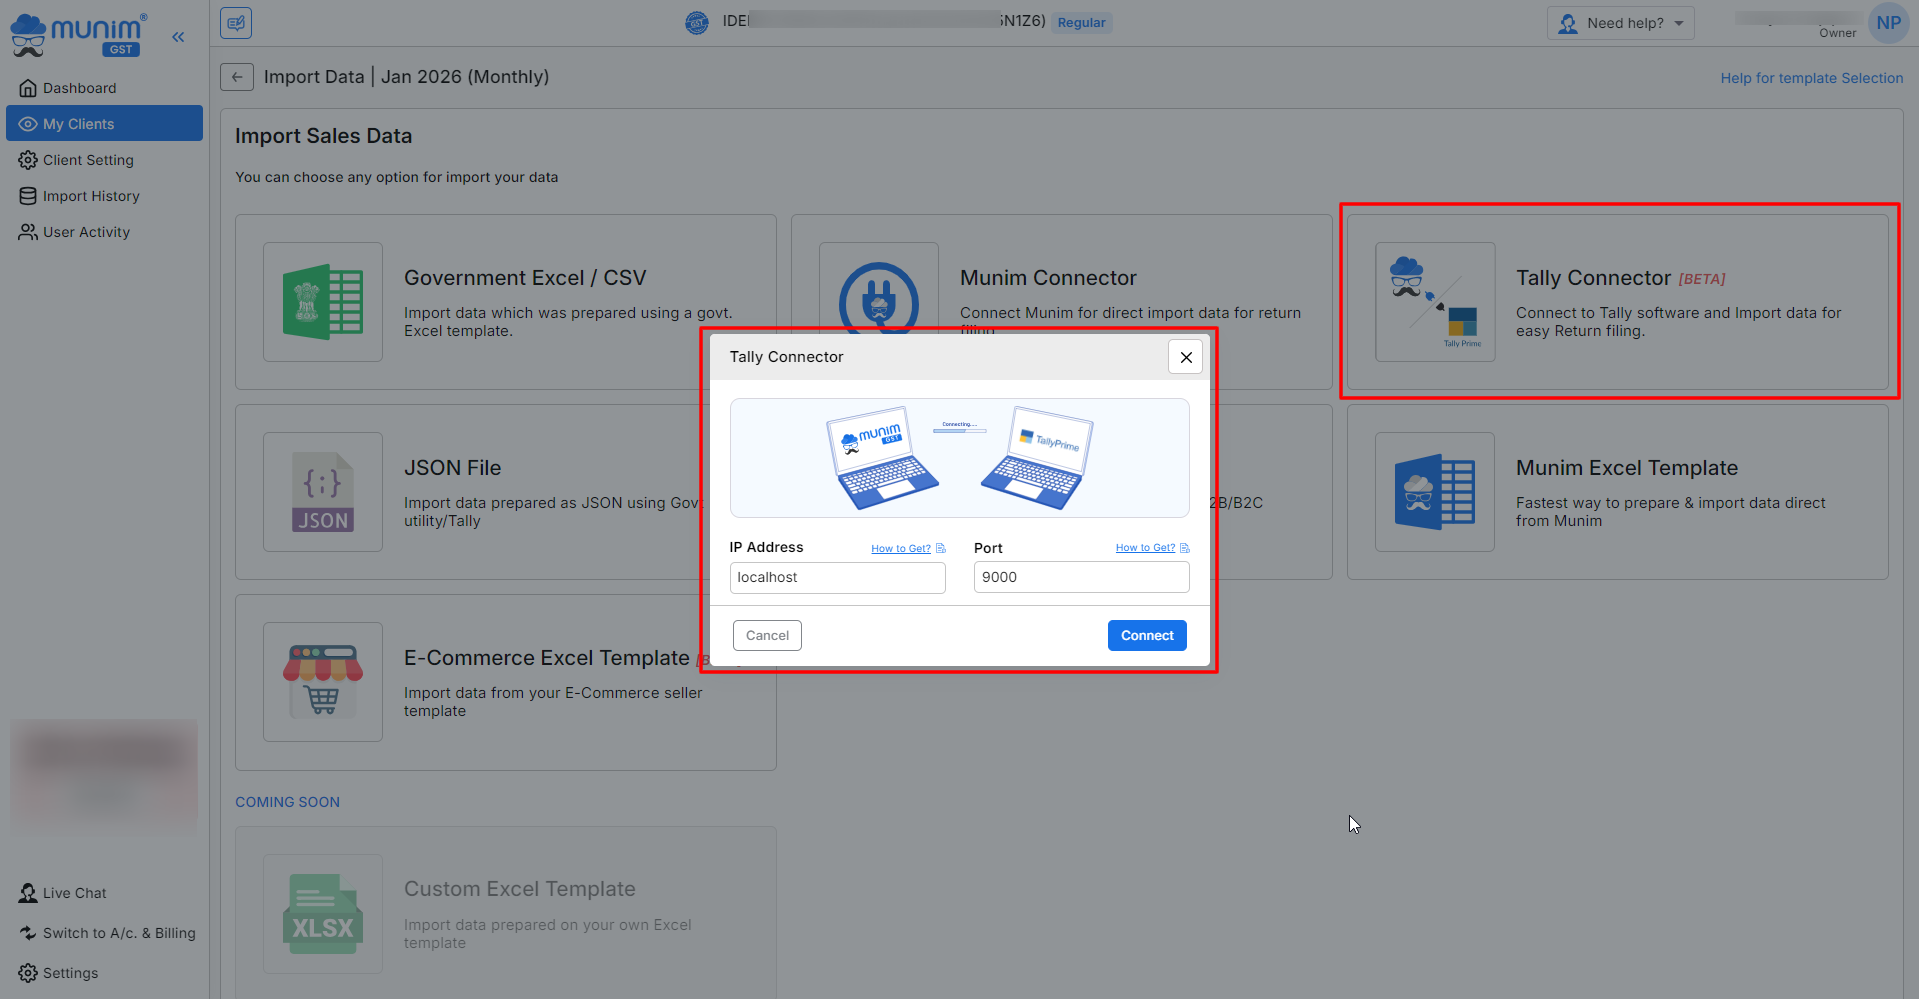Open Dashboard from the sidebar
1919x999 pixels.
[79, 88]
